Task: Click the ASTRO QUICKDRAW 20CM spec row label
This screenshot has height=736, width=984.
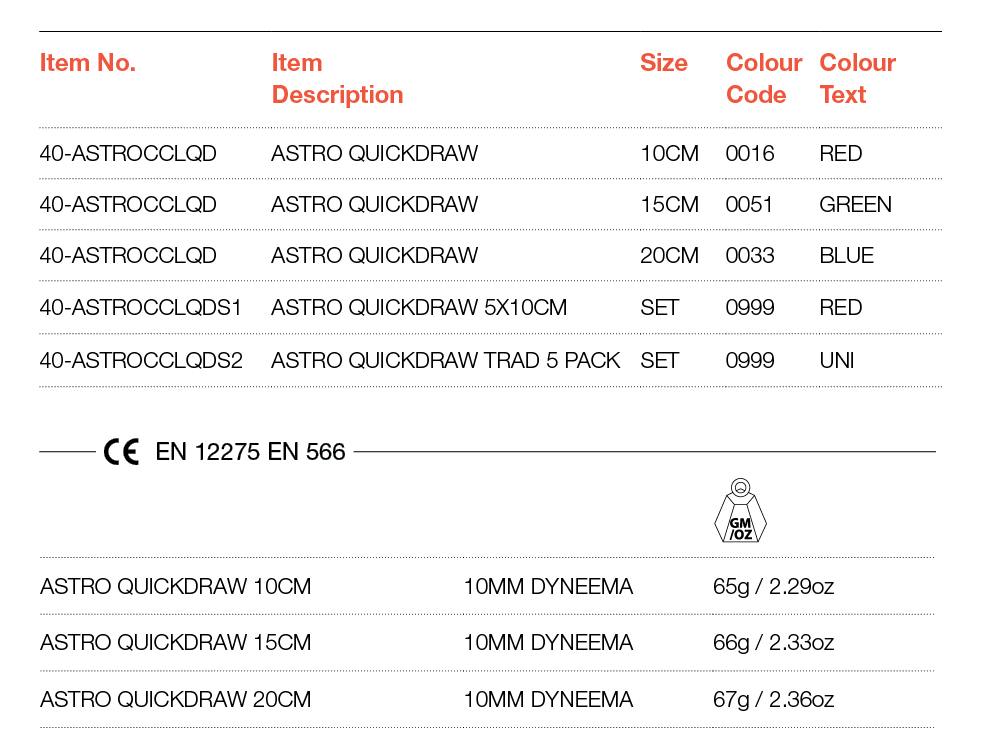Action: (x=175, y=700)
